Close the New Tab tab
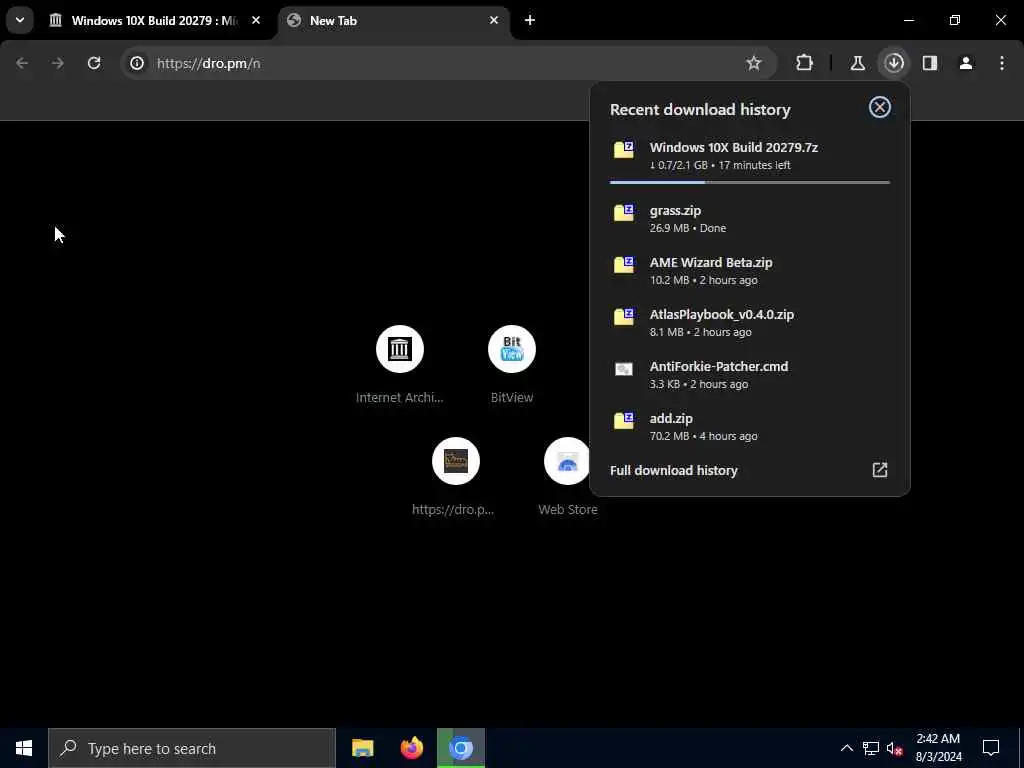Screen dimensions: 1024x768 [494, 20]
